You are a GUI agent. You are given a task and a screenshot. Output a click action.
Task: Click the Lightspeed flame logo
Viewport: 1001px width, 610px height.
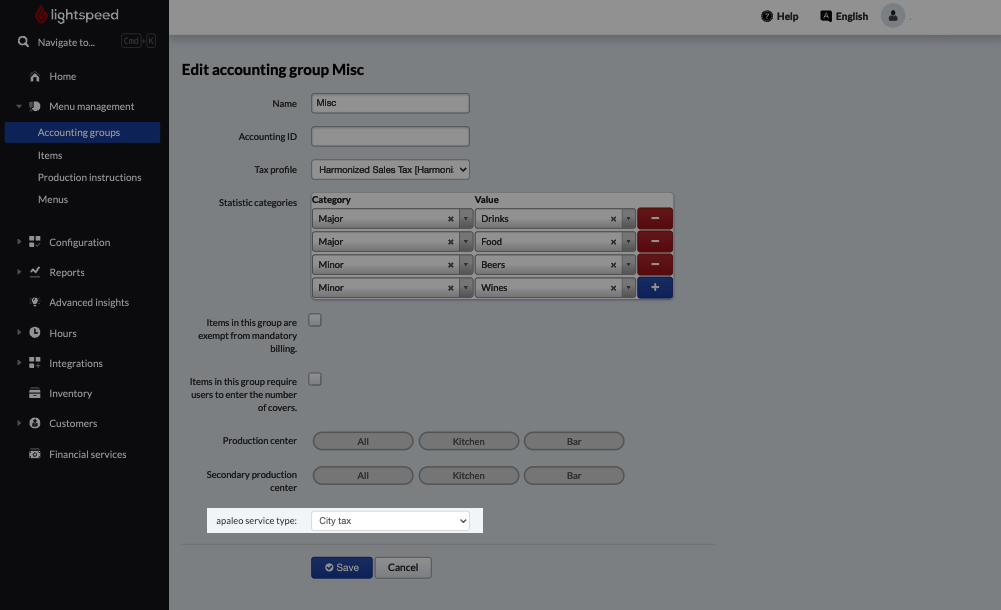pos(41,14)
